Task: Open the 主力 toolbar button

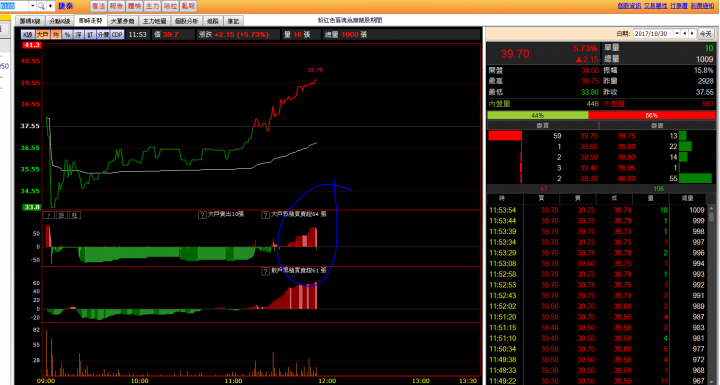Action: 152,6
